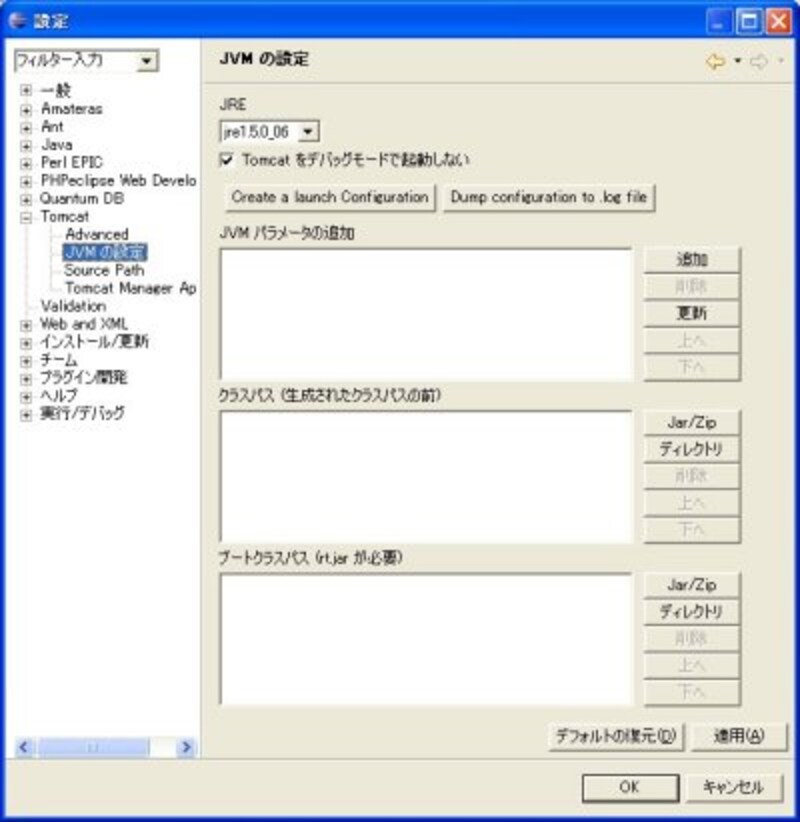
Task: Expand the チーム tree node
Action: click(x=26, y=360)
